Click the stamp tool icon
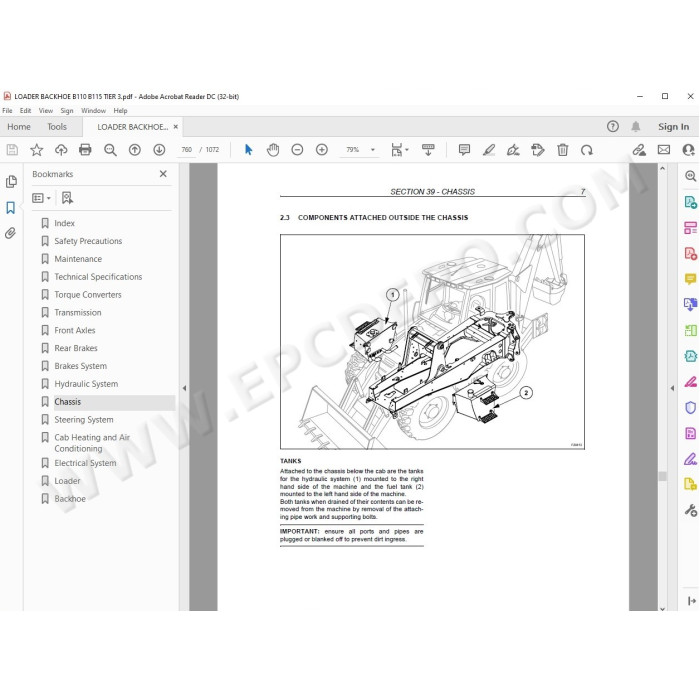Viewport: 700px width, 700px height. (538, 150)
